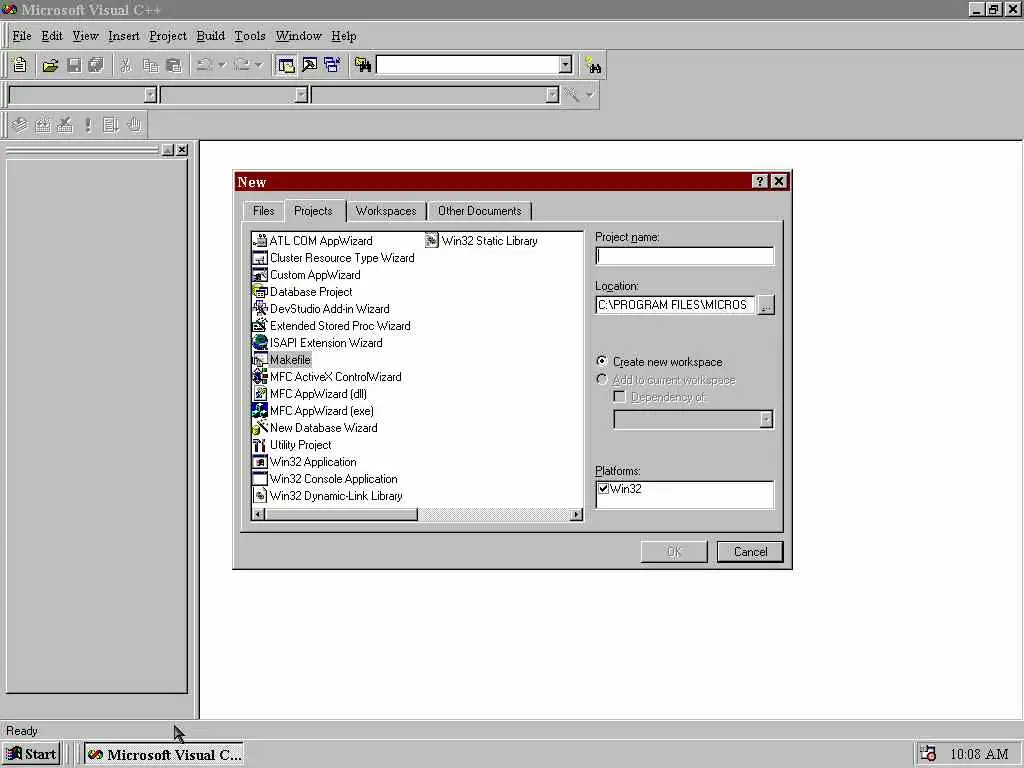The width and height of the screenshot is (1024, 768).
Task: Click the Stop Build toolbar icon
Action: 65,125
